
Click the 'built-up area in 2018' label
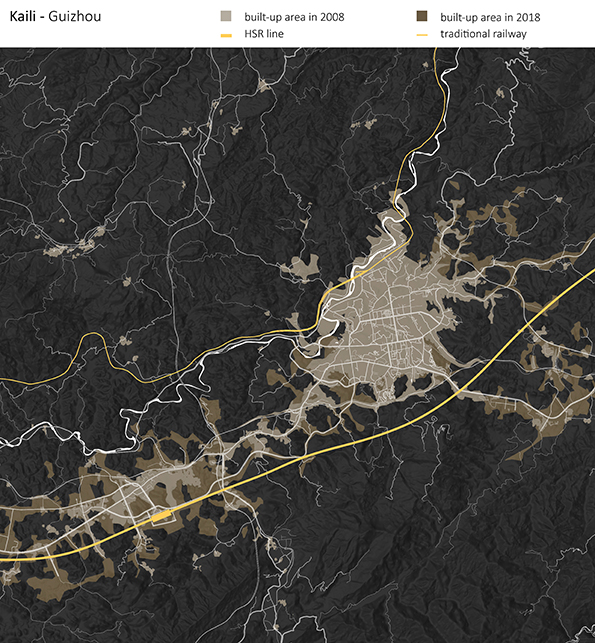(490, 17)
